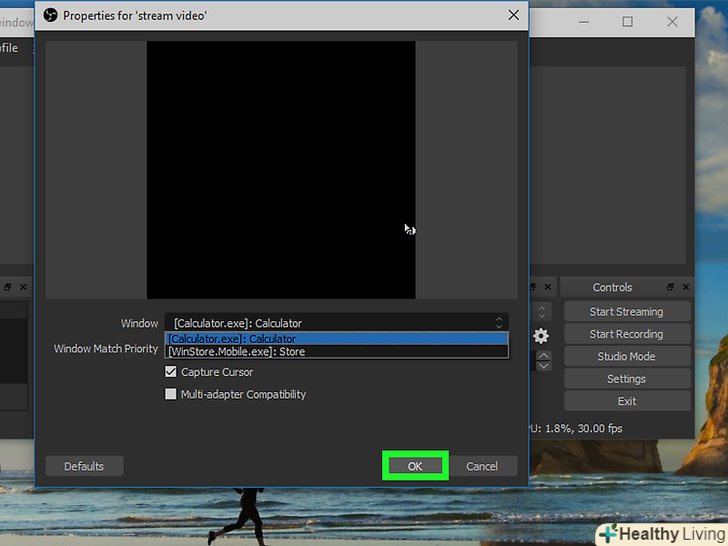728x546 pixels.
Task: Click the down arrow below the gear
Action: click(x=543, y=366)
